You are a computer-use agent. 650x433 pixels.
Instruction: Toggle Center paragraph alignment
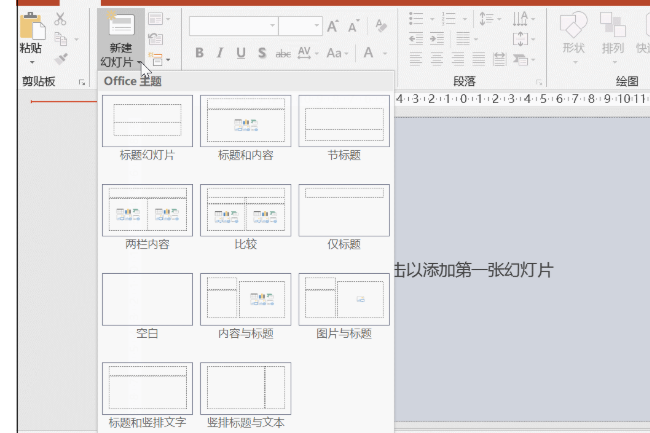(x=437, y=59)
